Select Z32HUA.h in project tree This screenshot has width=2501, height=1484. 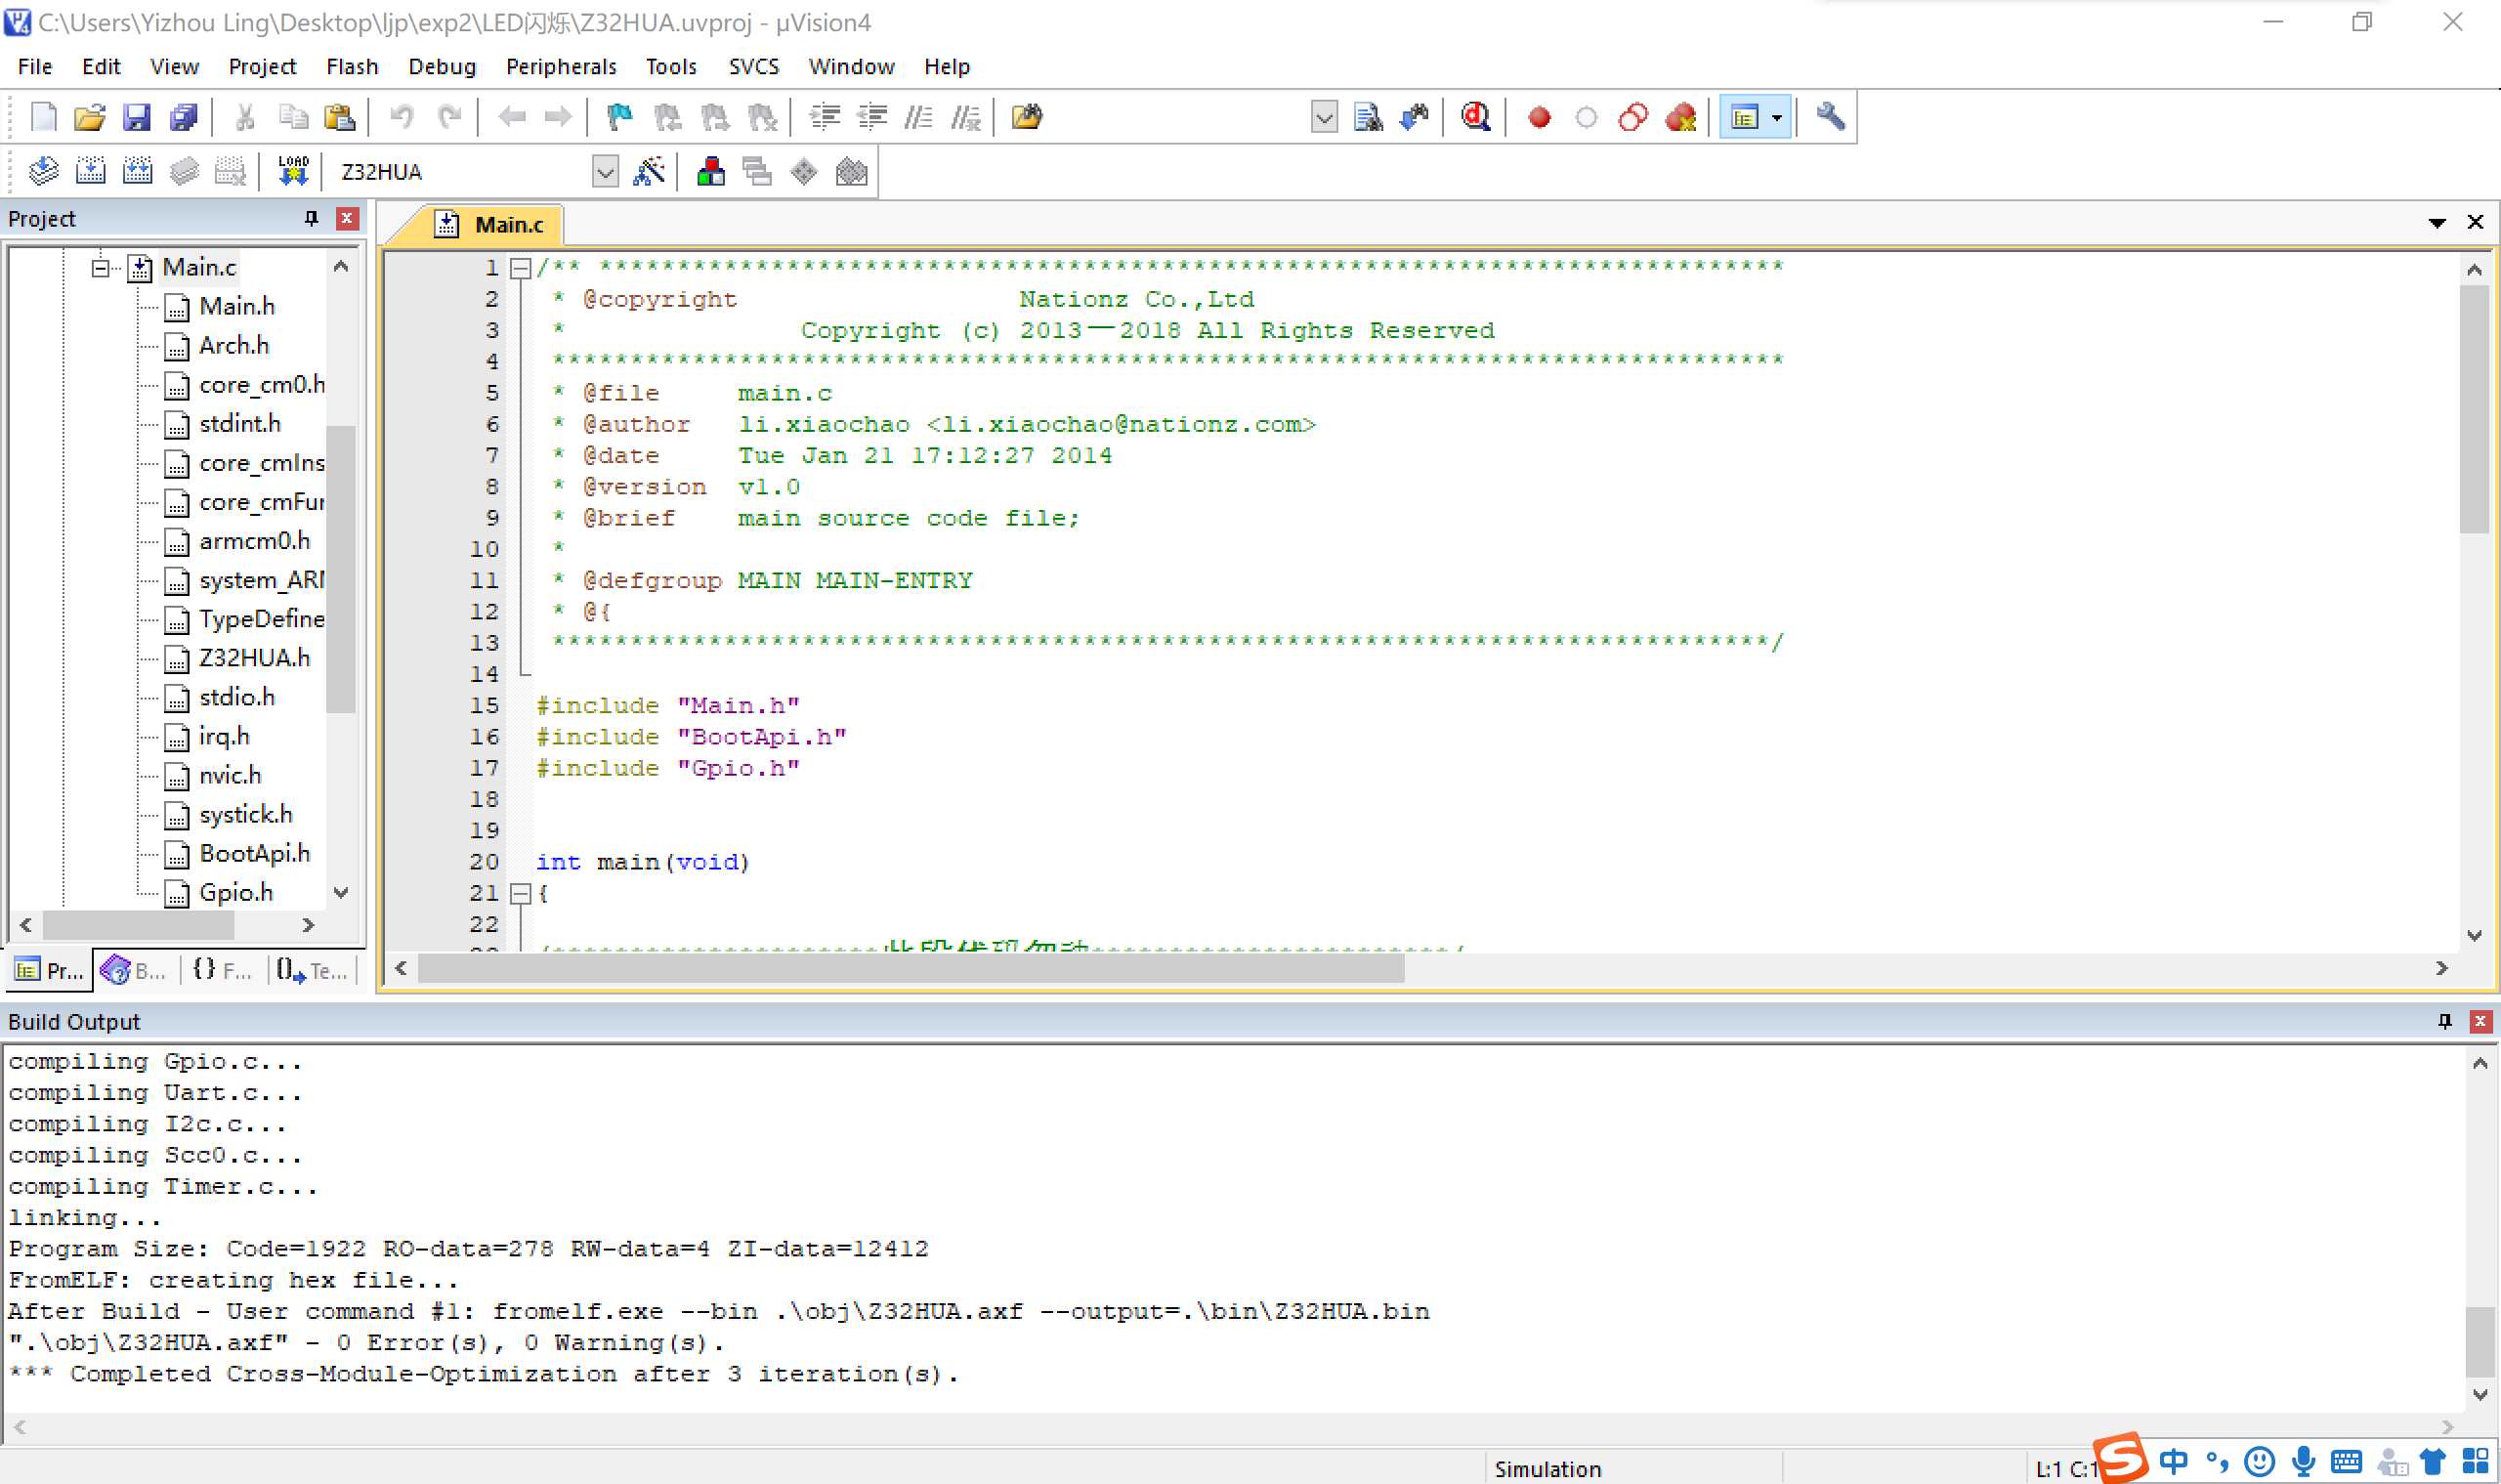(x=254, y=658)
